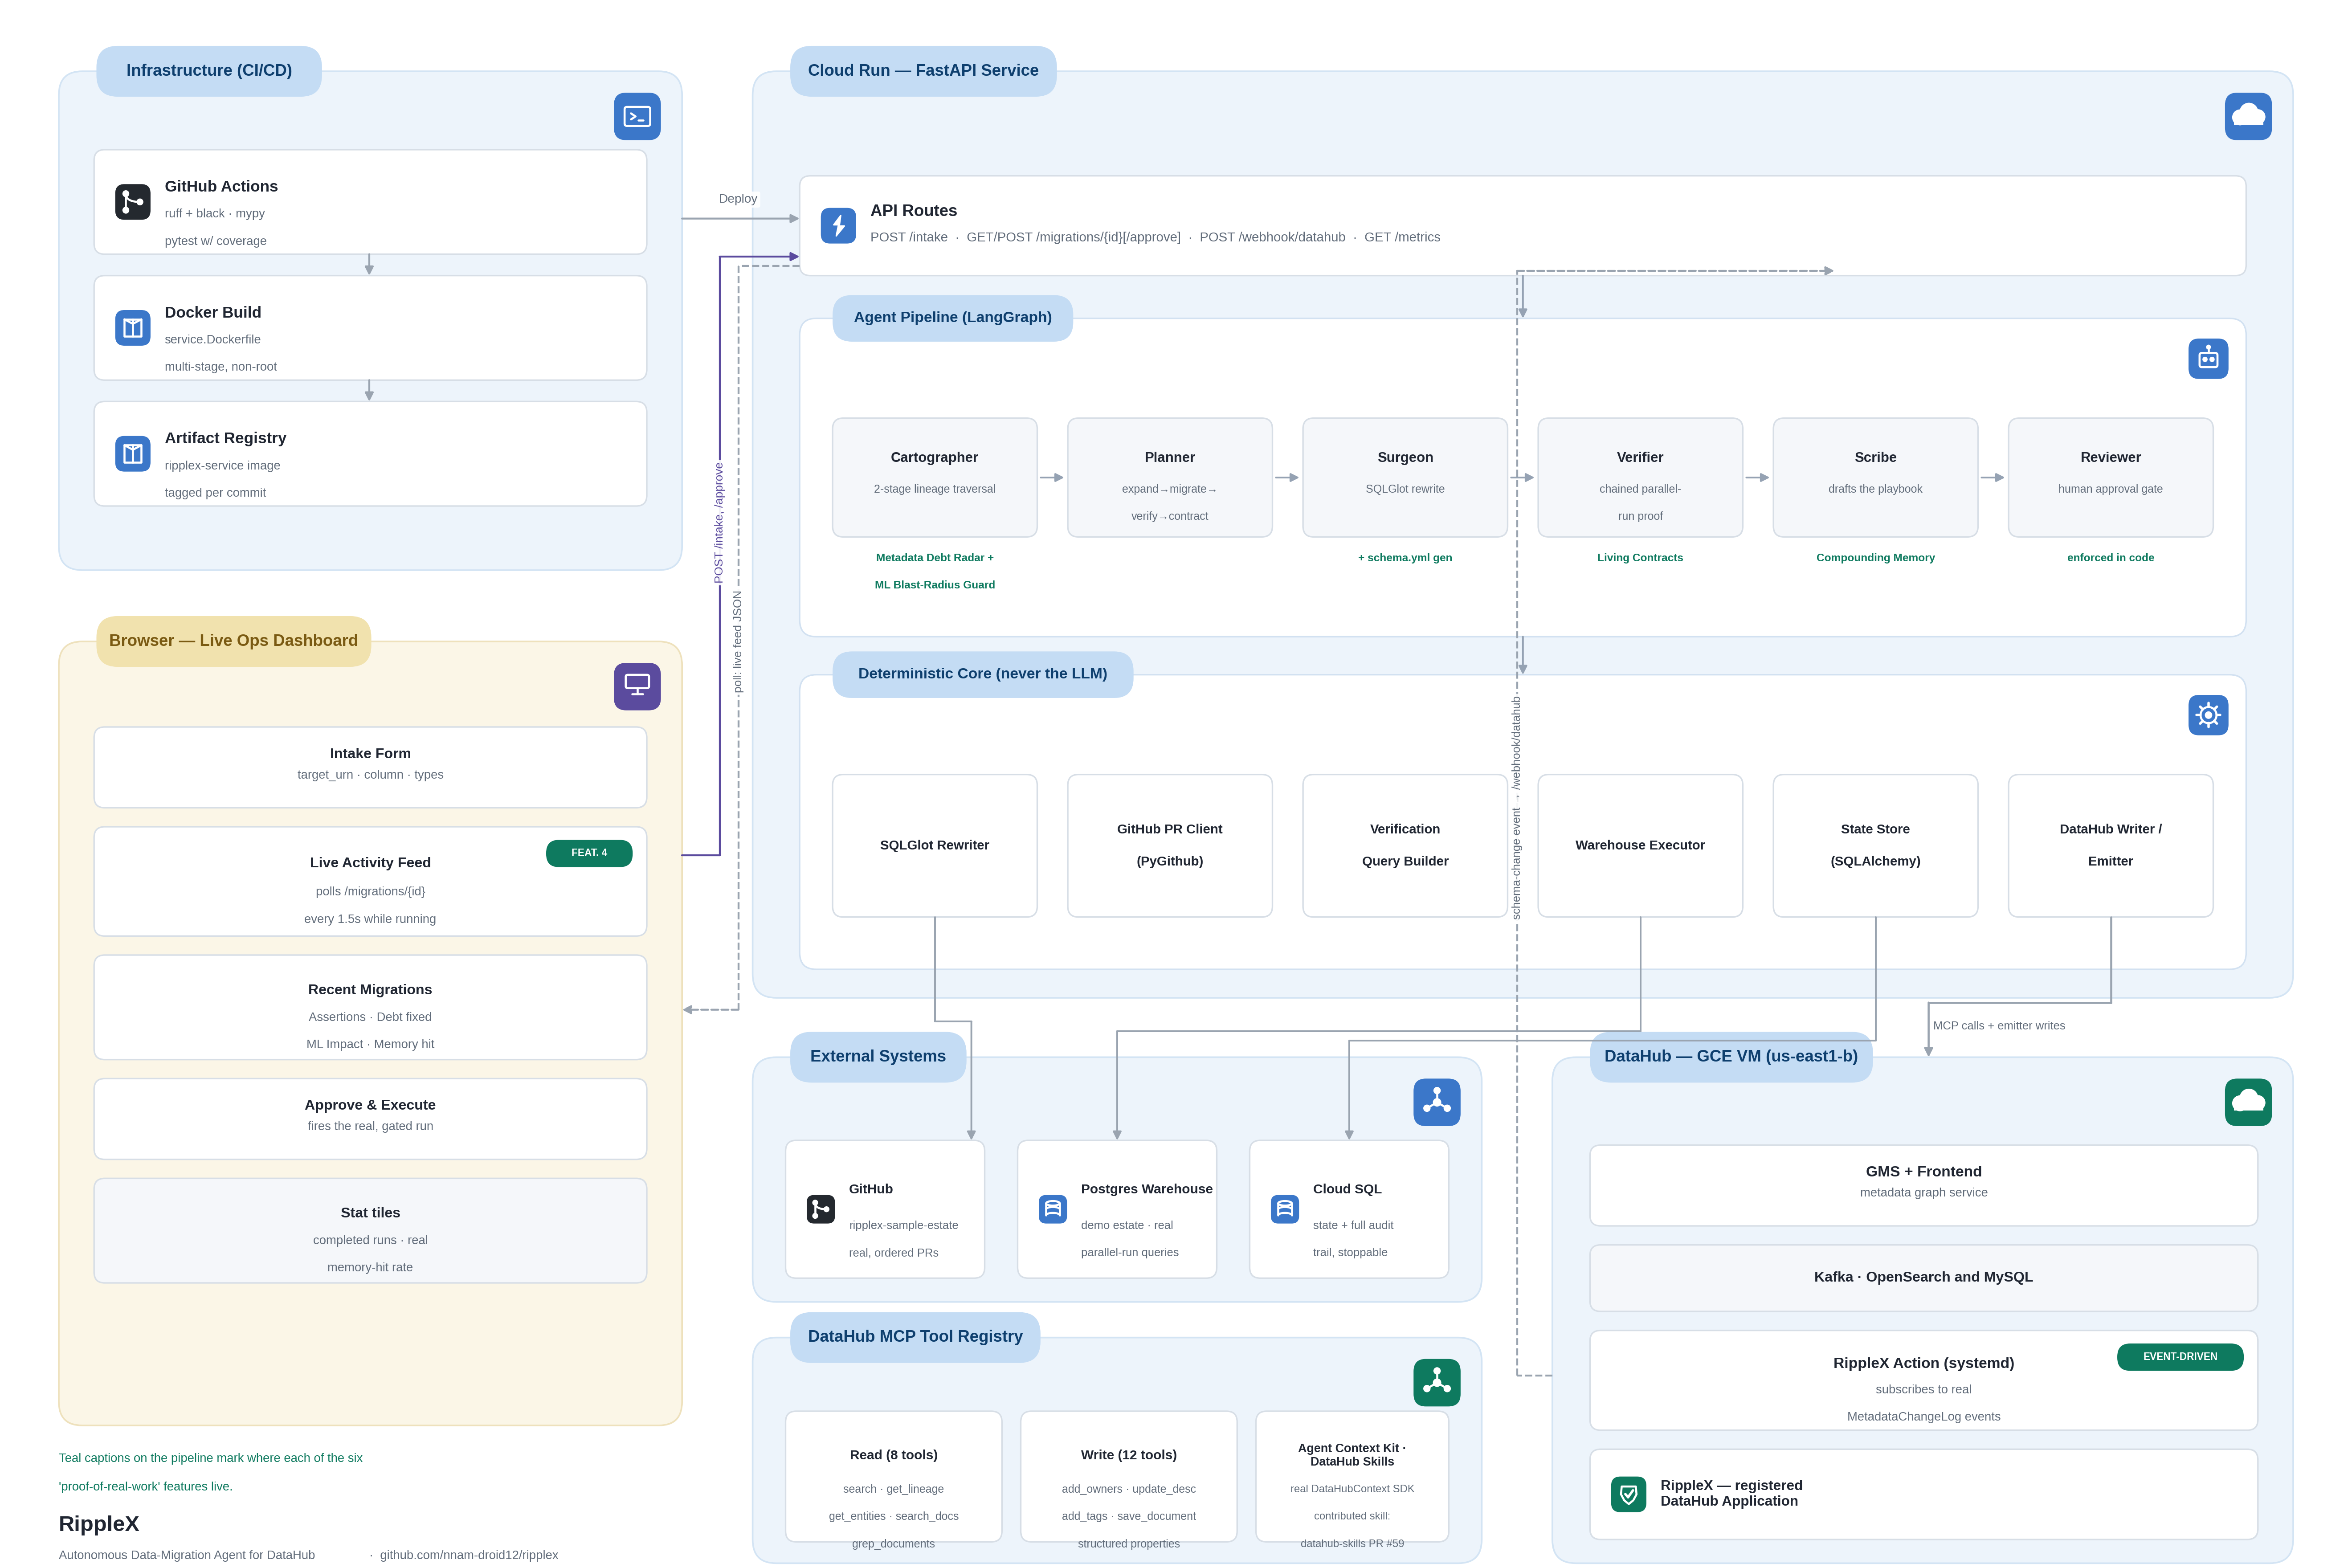
Task: Click the Approve & Execute card
Action: point(370,1119)
